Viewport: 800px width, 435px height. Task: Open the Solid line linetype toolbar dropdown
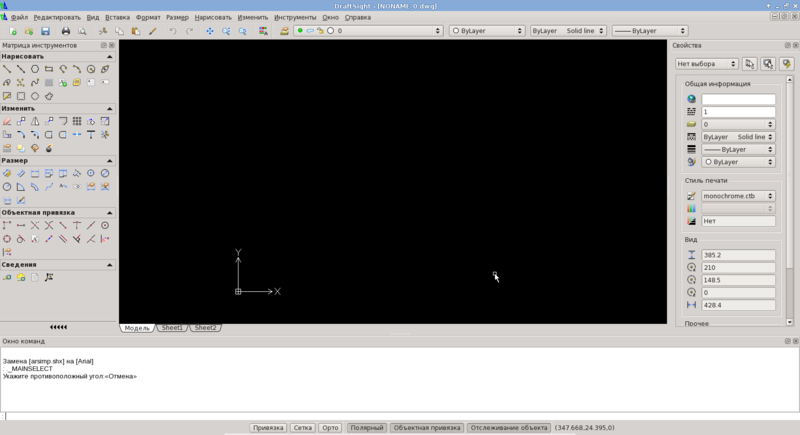(568, 31)
